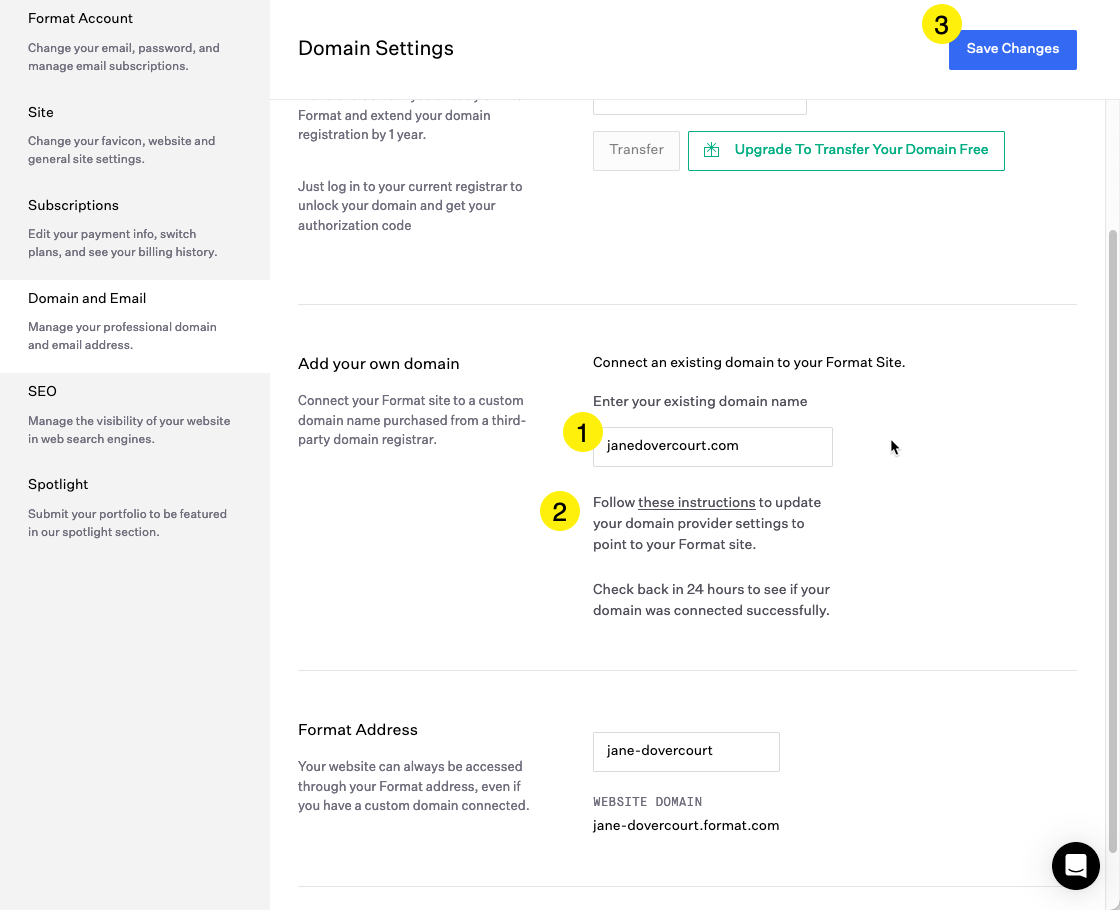Focus the existing domain name field
Image resolution: width=1120 pixels, height=910 pixels.
click(x=712, y=446)
